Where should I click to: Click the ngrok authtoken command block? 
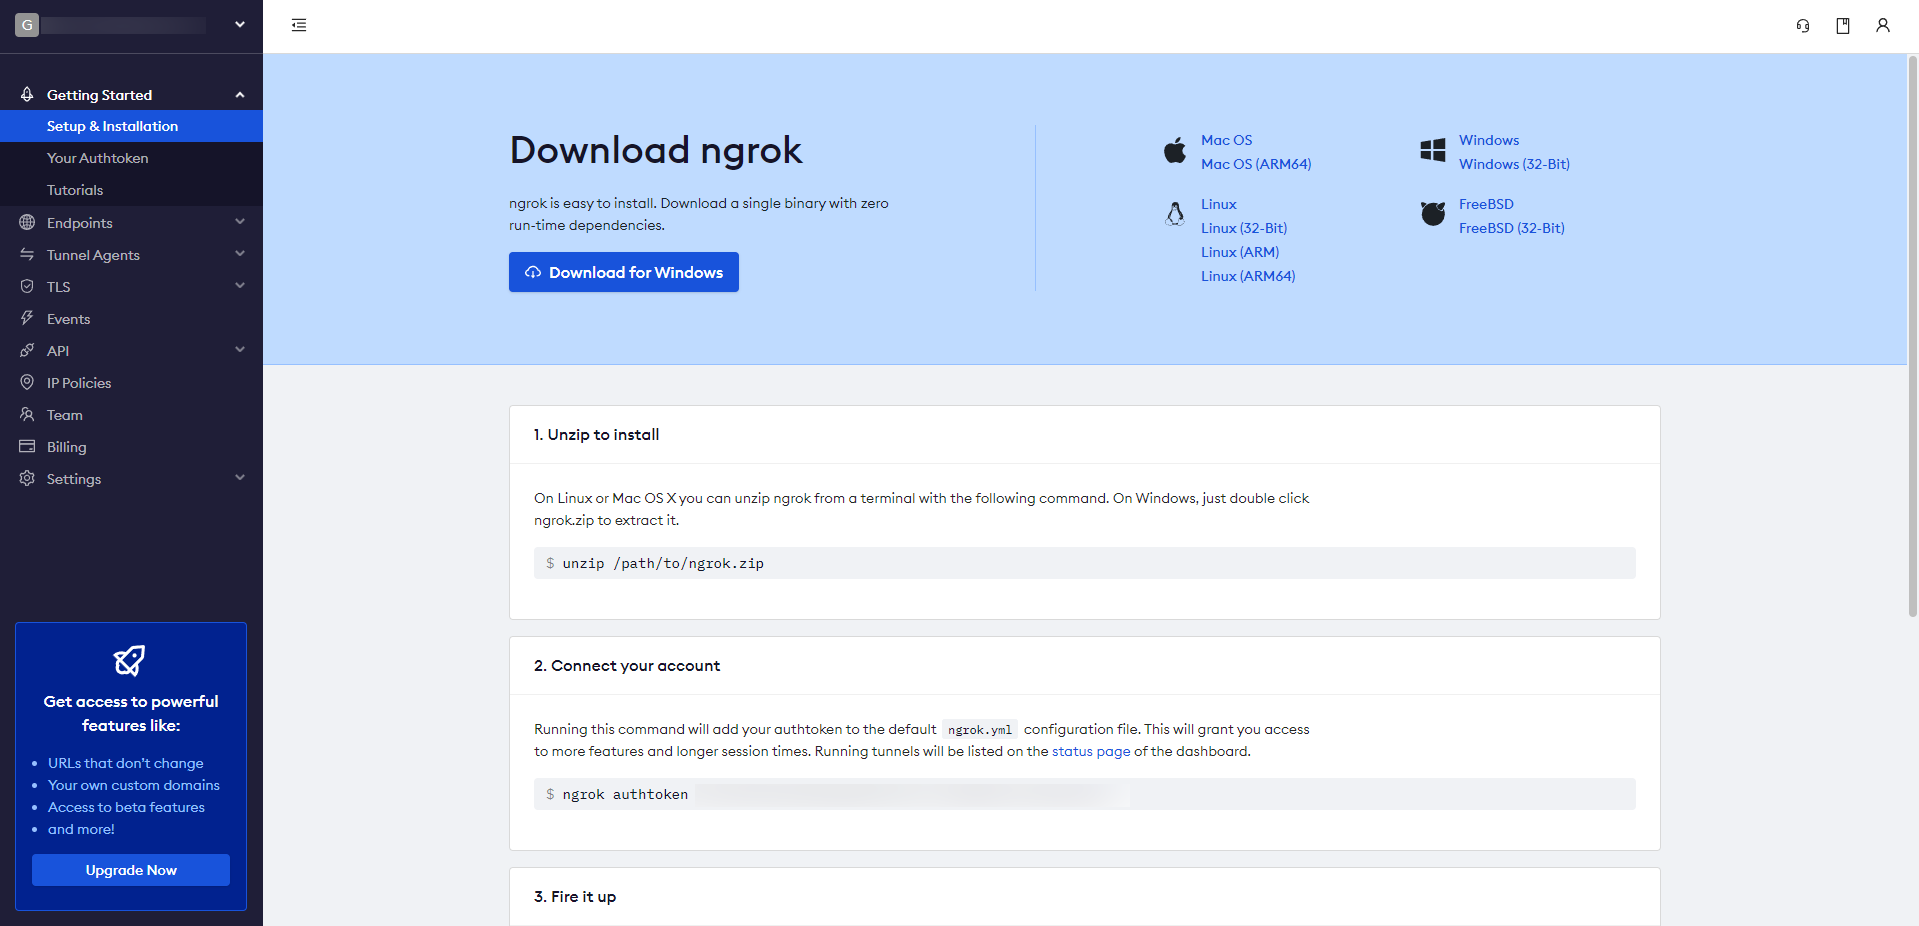point(1085,794)
